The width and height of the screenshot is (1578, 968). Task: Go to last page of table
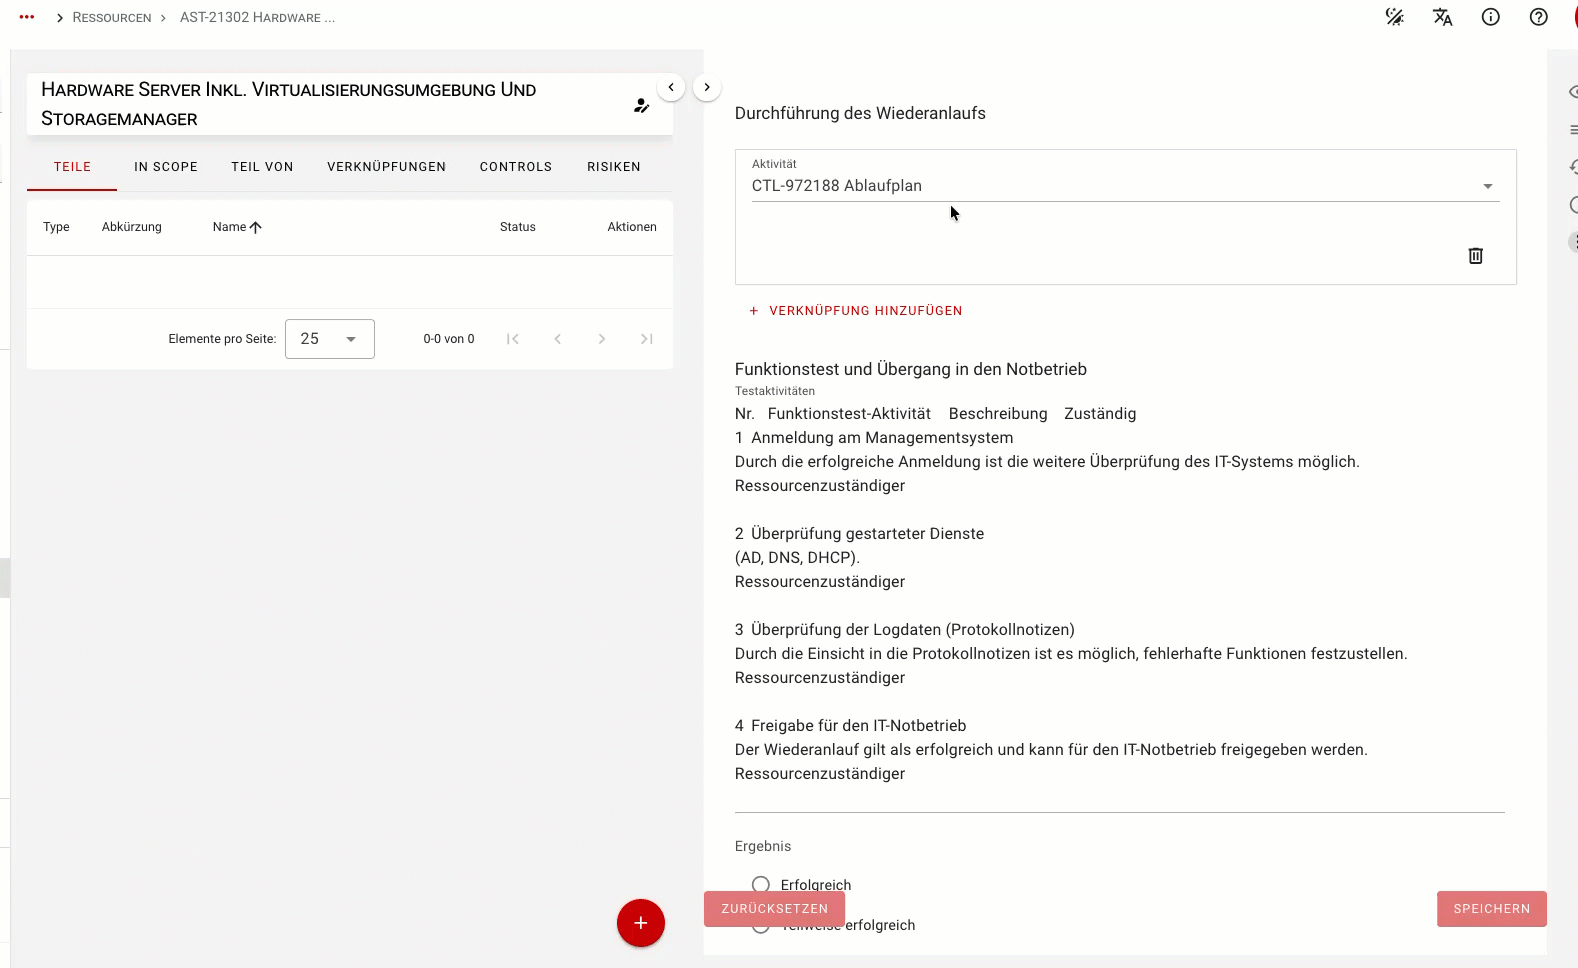coord(647,339)
